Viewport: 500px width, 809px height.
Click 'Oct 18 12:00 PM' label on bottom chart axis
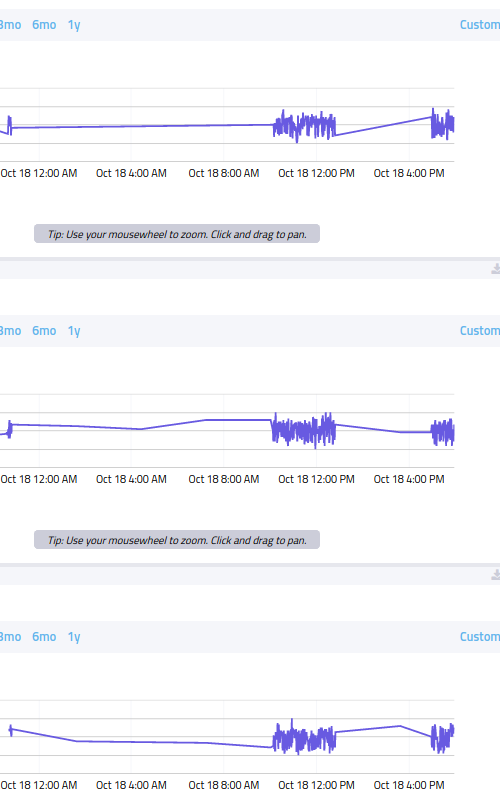(316, 785)
